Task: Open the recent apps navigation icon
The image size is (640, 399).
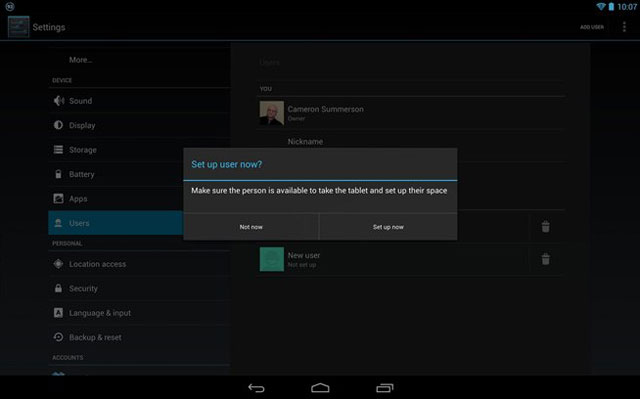Action: click(384, 388)
